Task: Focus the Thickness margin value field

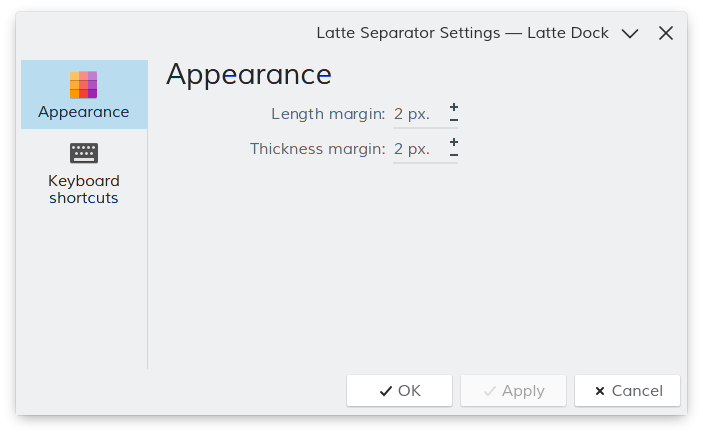Action: [x=420, y=149]
